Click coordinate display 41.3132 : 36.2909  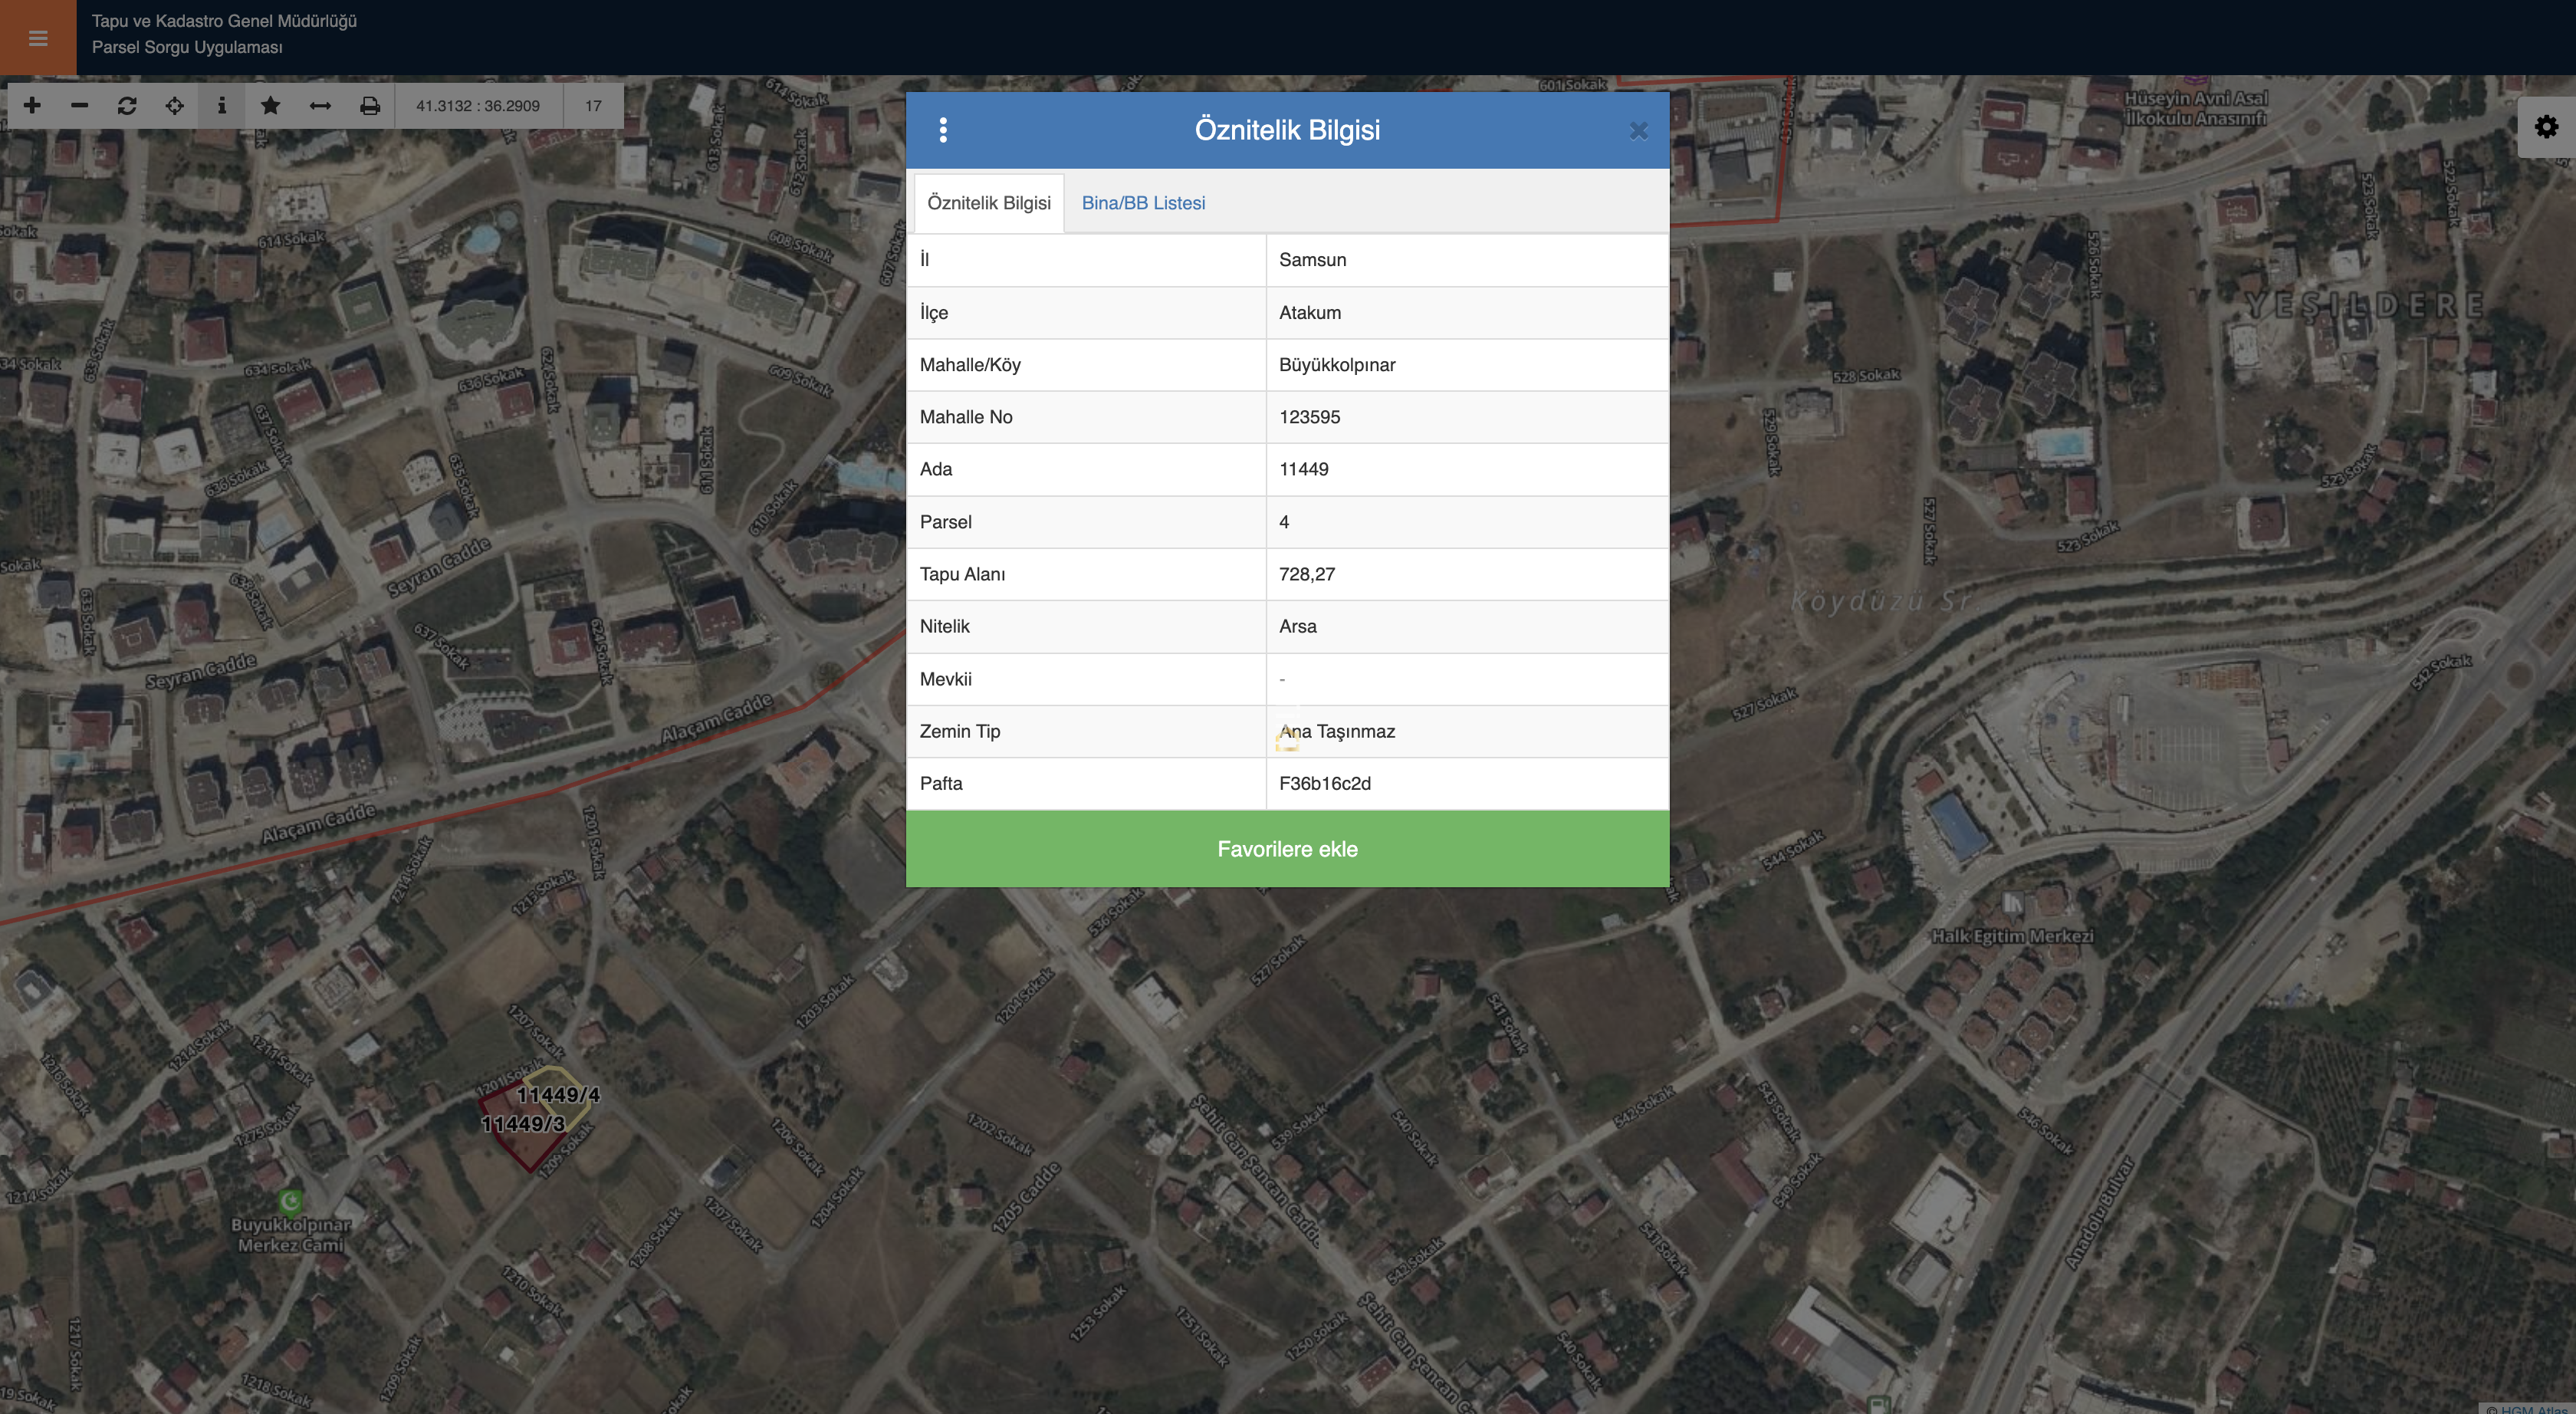(478, 106)
